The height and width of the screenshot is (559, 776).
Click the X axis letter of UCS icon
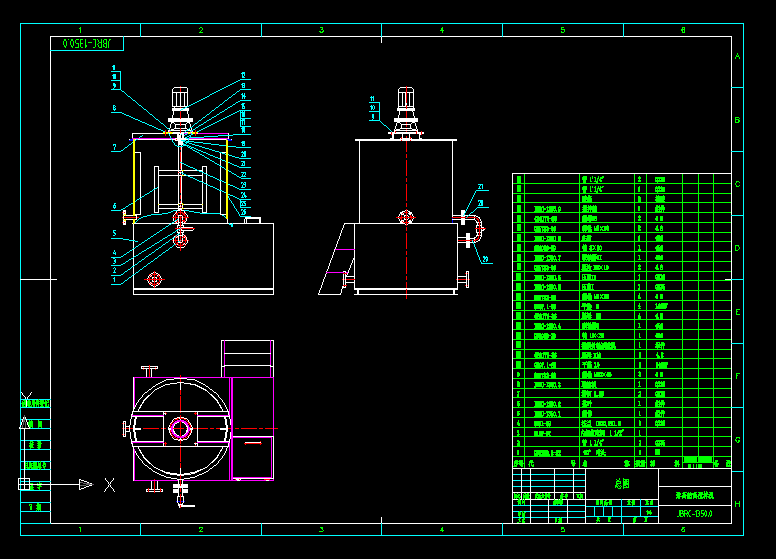click(x=109, y=485)
